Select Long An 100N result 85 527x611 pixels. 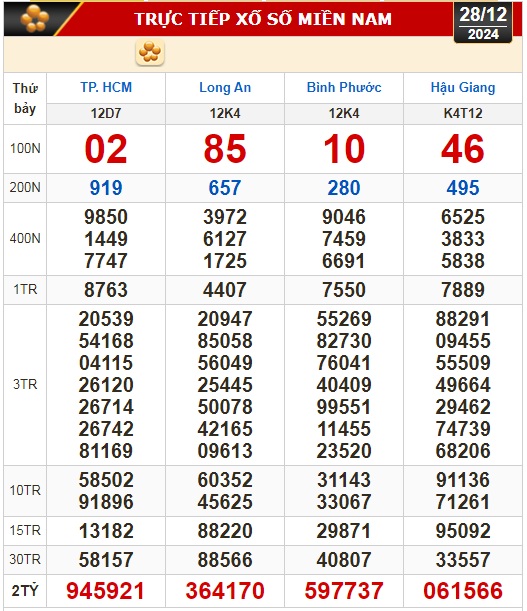pyautogui.click(x=225, y=149)
